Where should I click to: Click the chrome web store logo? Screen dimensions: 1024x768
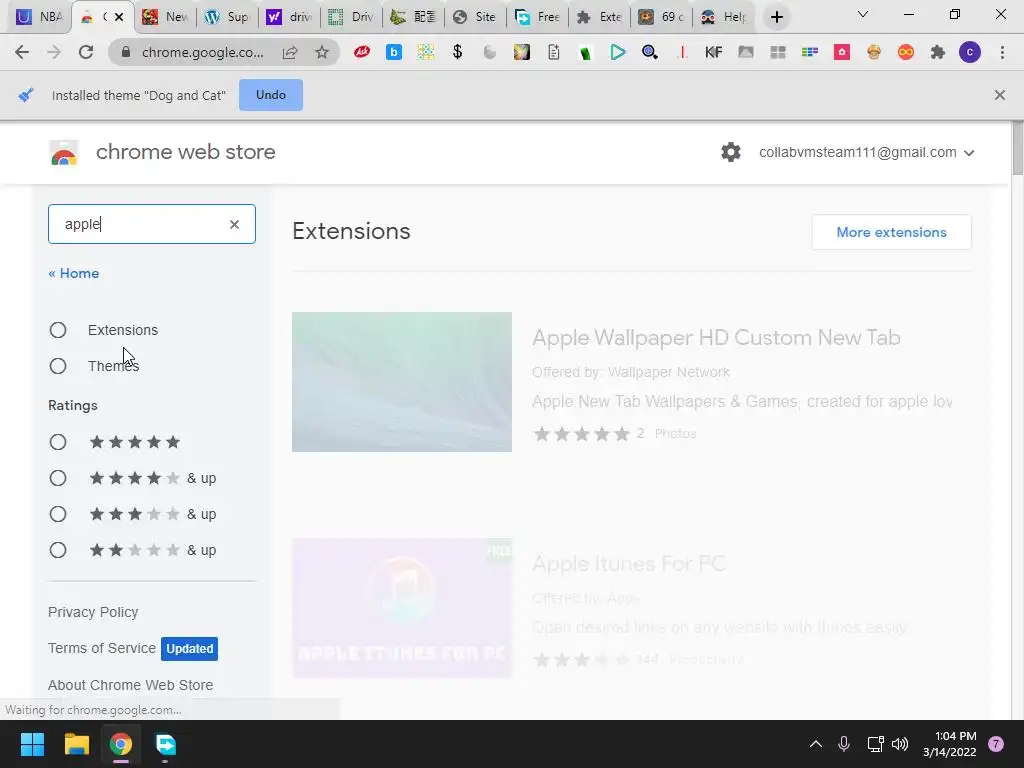[64, 153]
